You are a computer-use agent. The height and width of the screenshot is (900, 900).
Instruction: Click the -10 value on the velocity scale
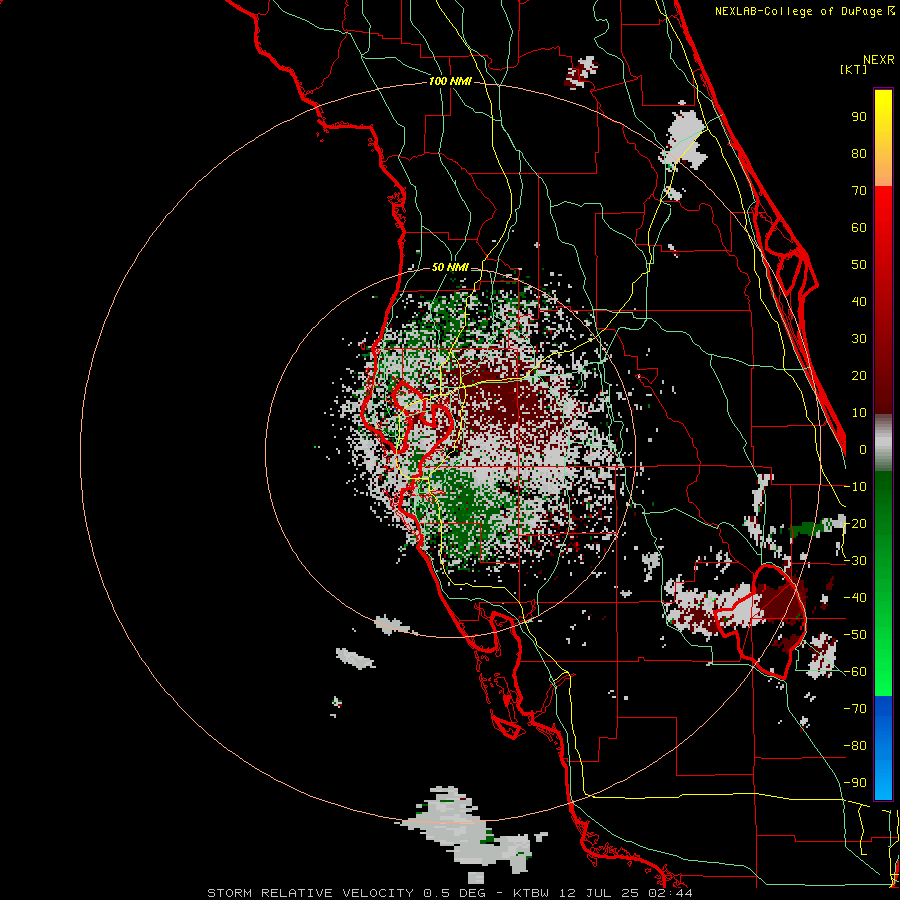(855, 487)
